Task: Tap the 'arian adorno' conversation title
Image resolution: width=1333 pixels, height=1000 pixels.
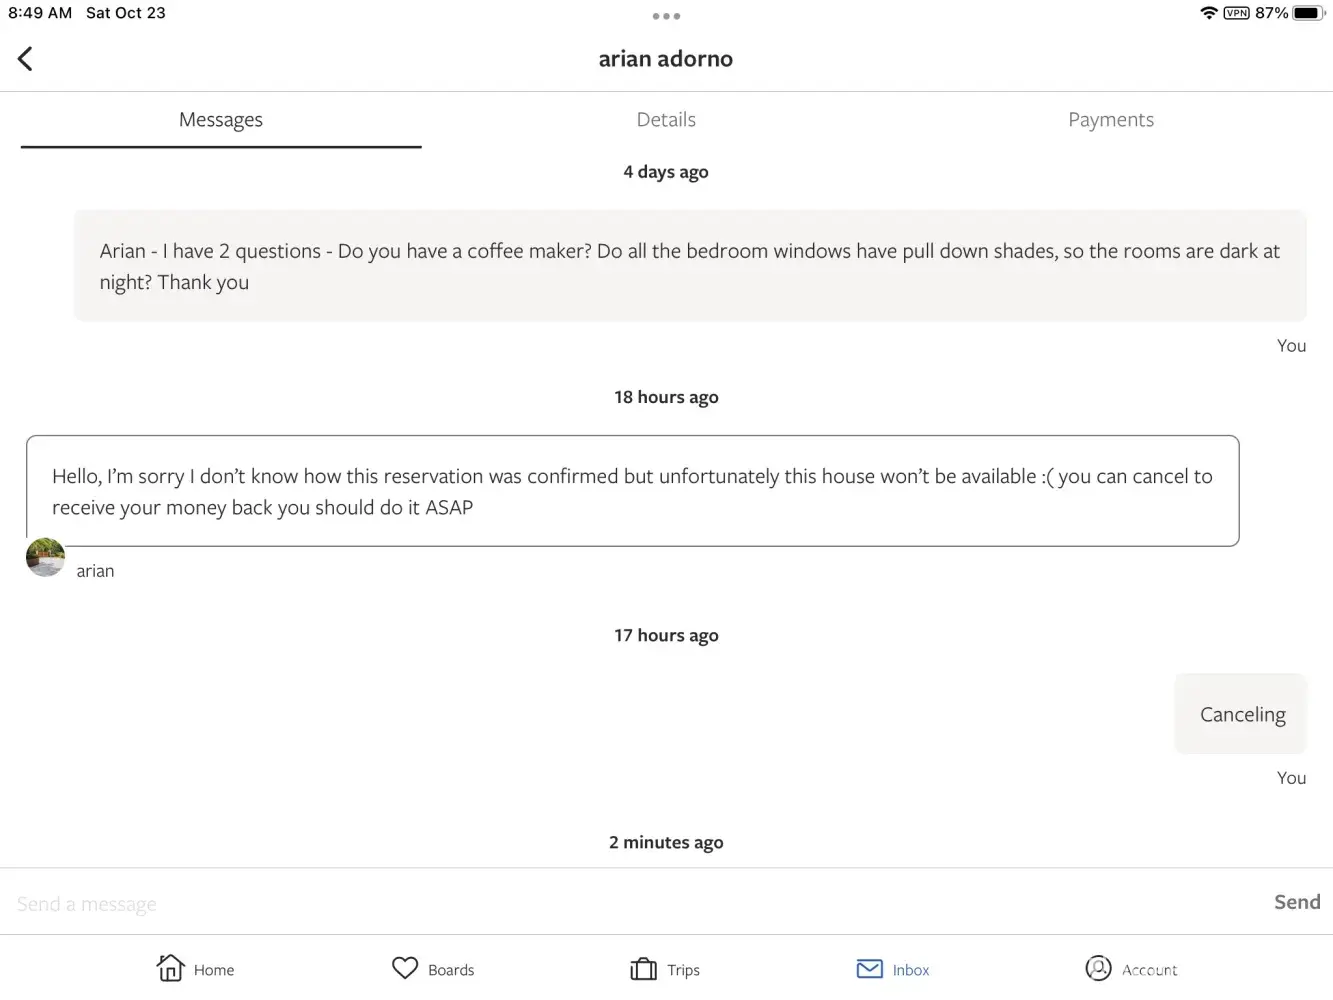Action: (666, 59)
